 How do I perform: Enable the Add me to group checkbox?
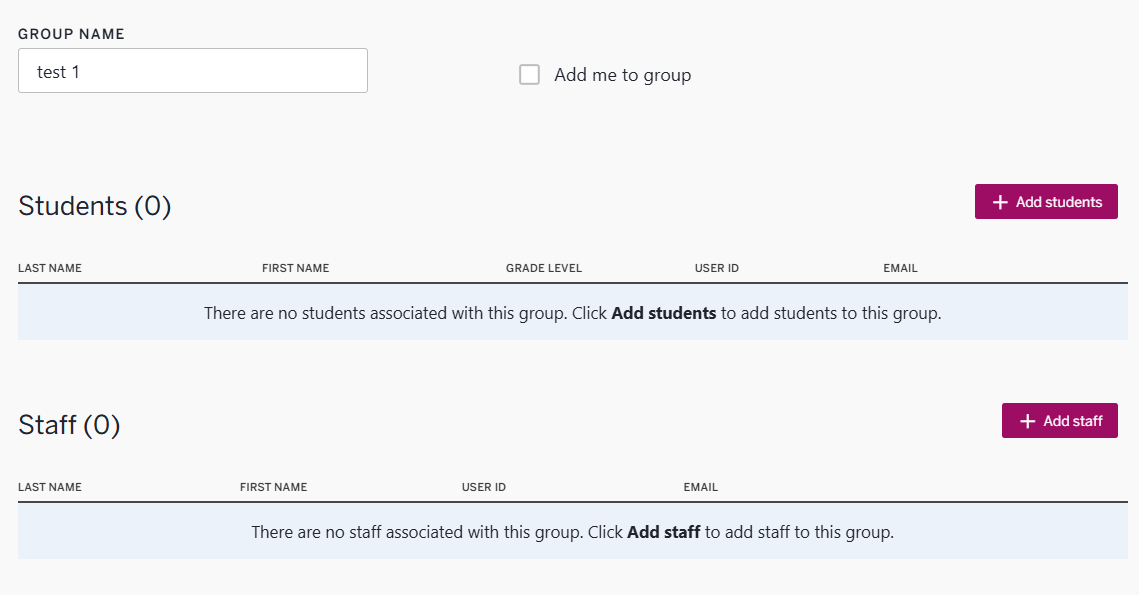[529, 75]
